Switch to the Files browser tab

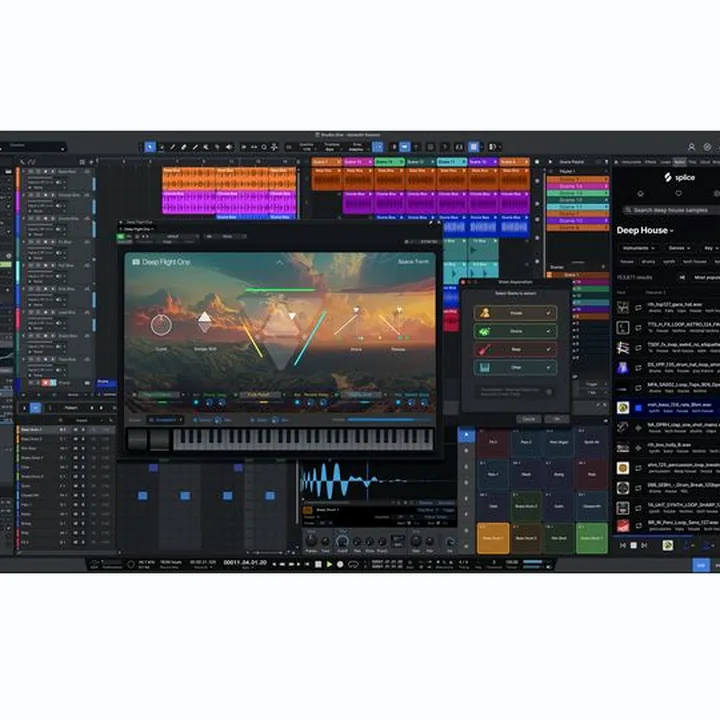pos(692,162)
